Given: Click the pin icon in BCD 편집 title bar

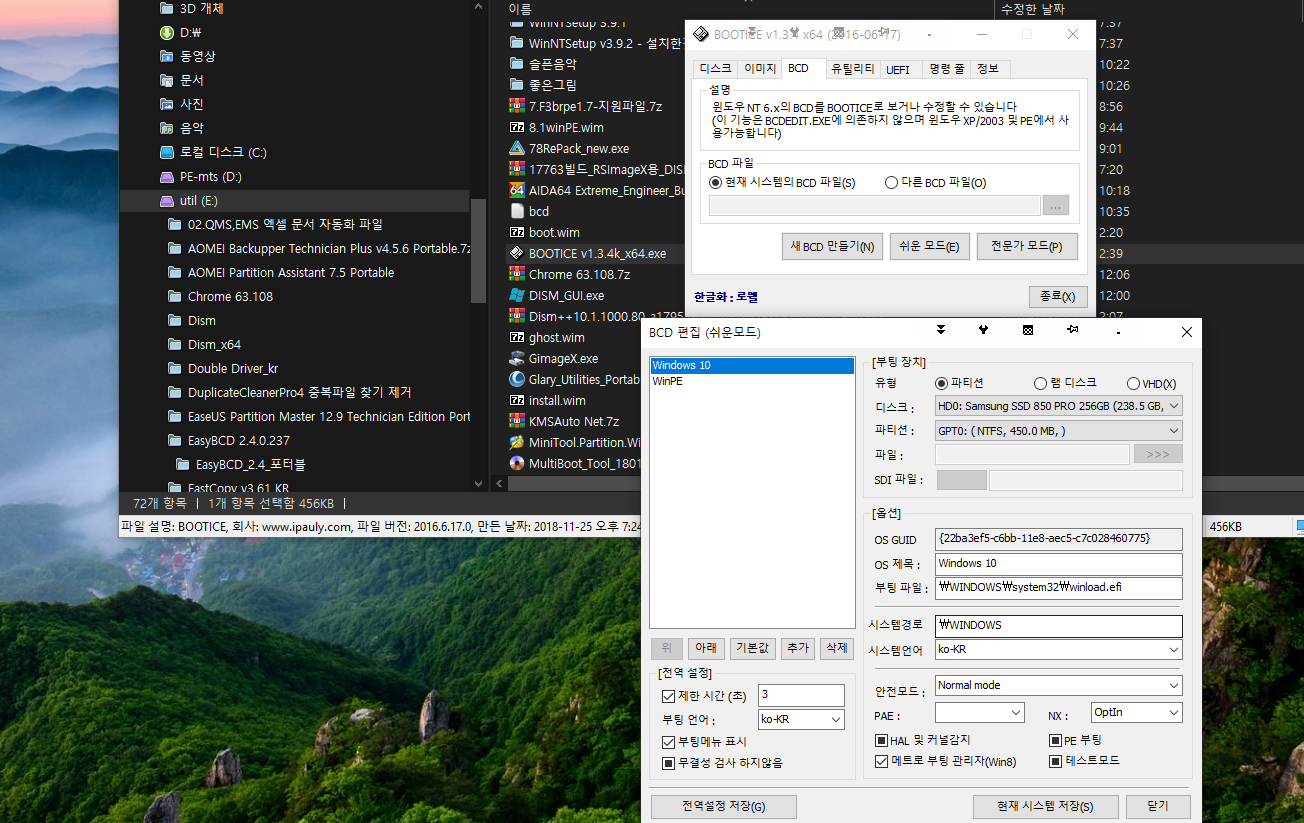Looking at the screenshot, I should [x=1072, y=329].
